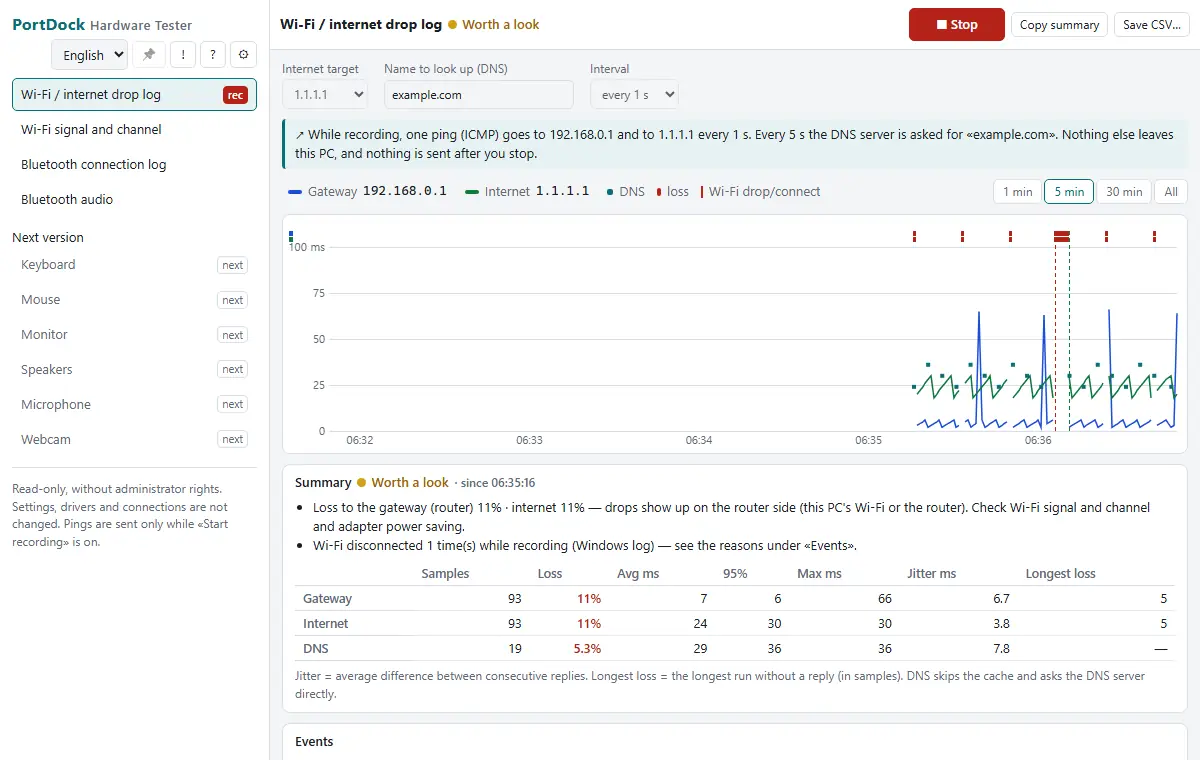Set the chart range to 1 min
This screenshot has width=1200, height=760.
(1016, 192)
